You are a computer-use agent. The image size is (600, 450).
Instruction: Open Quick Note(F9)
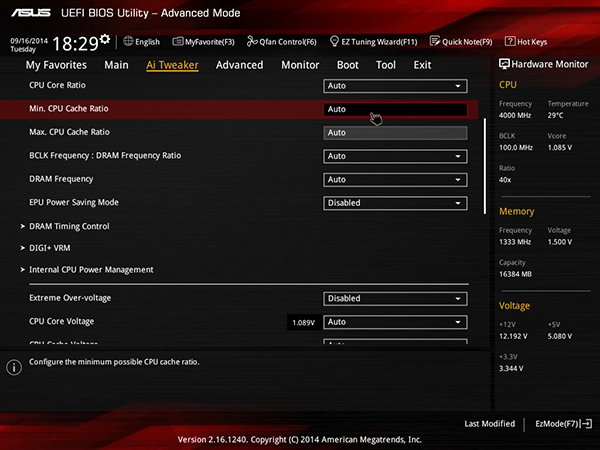tap(461, 42)
